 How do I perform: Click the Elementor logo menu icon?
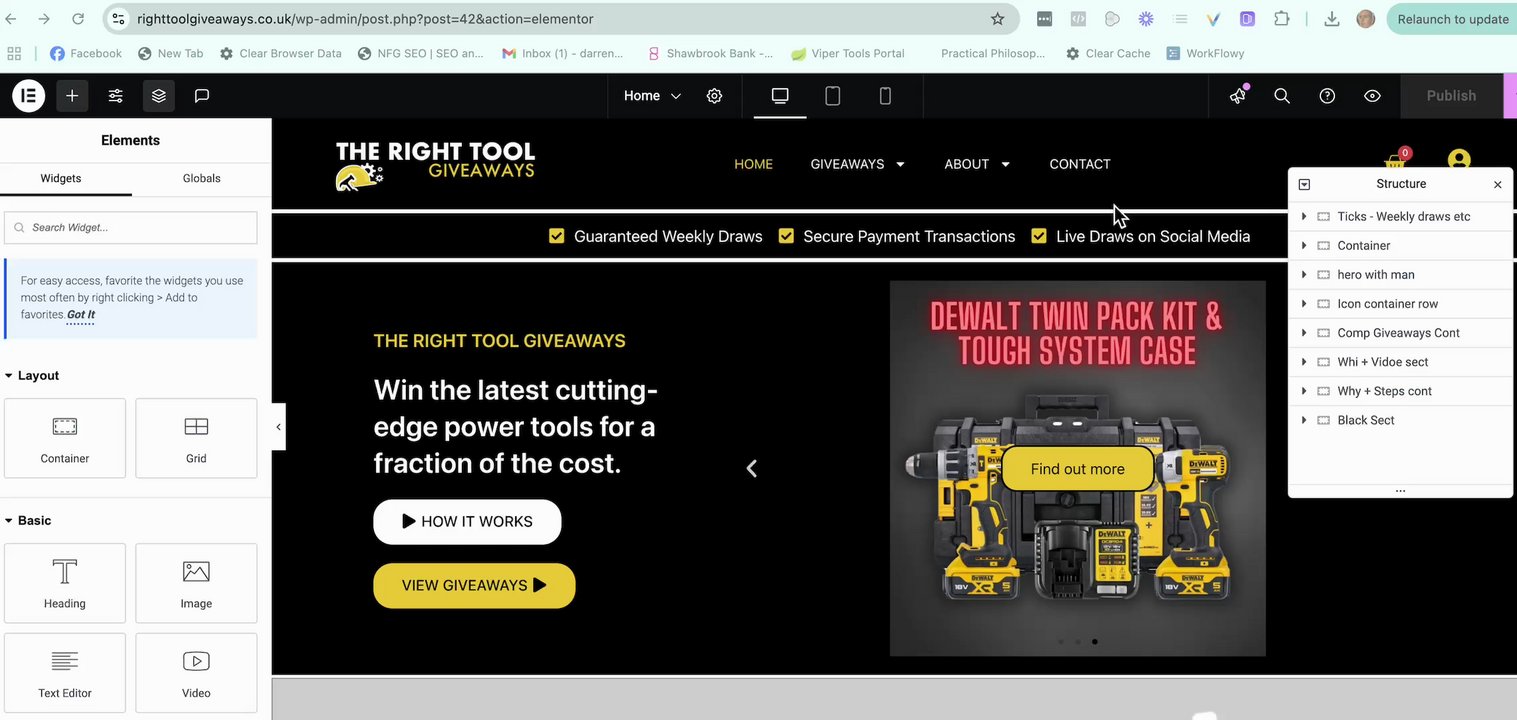tap(29, 95)
